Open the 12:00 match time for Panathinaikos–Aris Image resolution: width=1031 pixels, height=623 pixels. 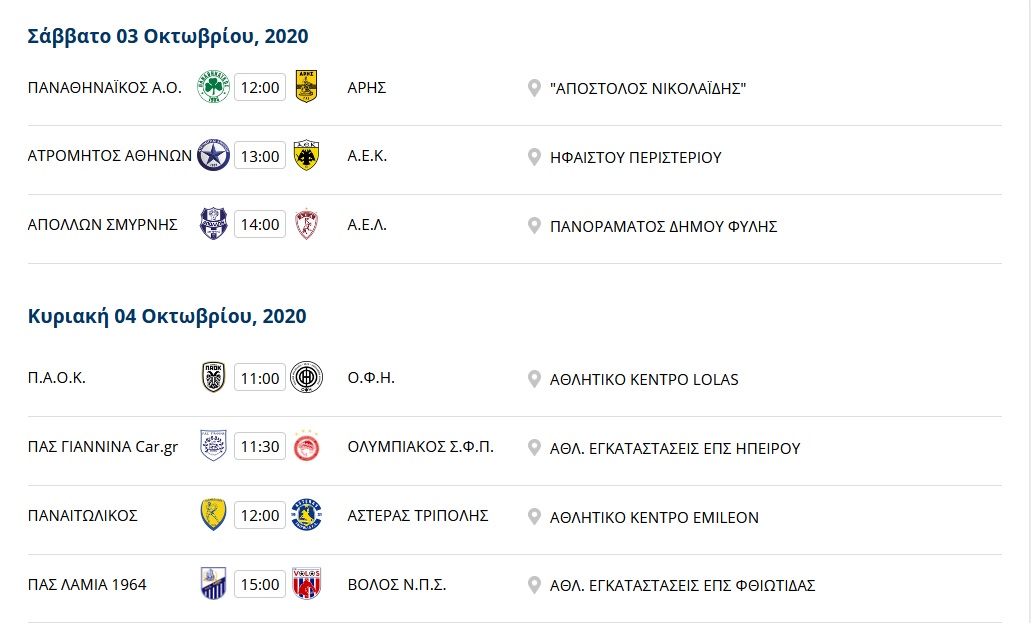pos(260,87)
